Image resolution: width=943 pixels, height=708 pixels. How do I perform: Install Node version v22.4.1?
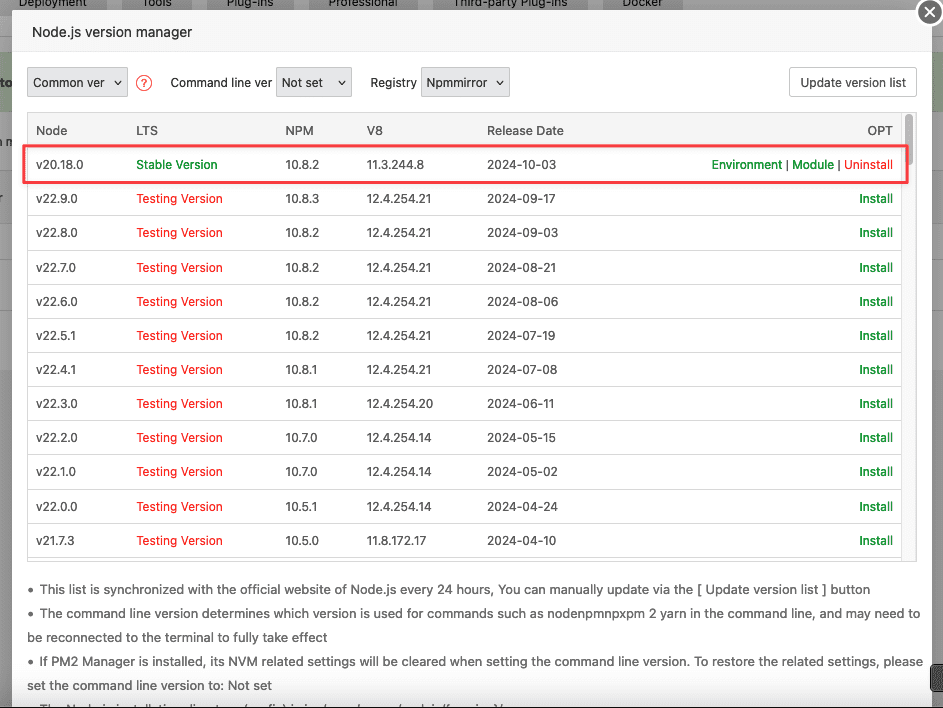876,370
